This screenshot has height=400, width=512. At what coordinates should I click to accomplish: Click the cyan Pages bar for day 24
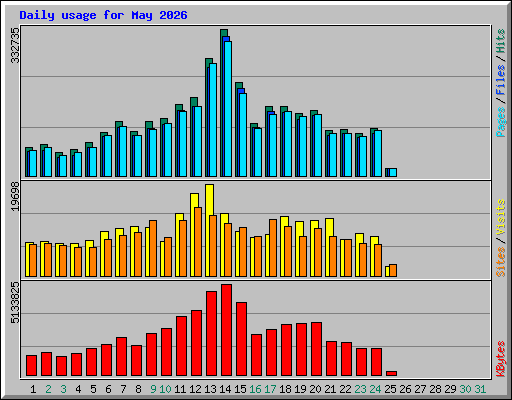[x=378, y=154]
